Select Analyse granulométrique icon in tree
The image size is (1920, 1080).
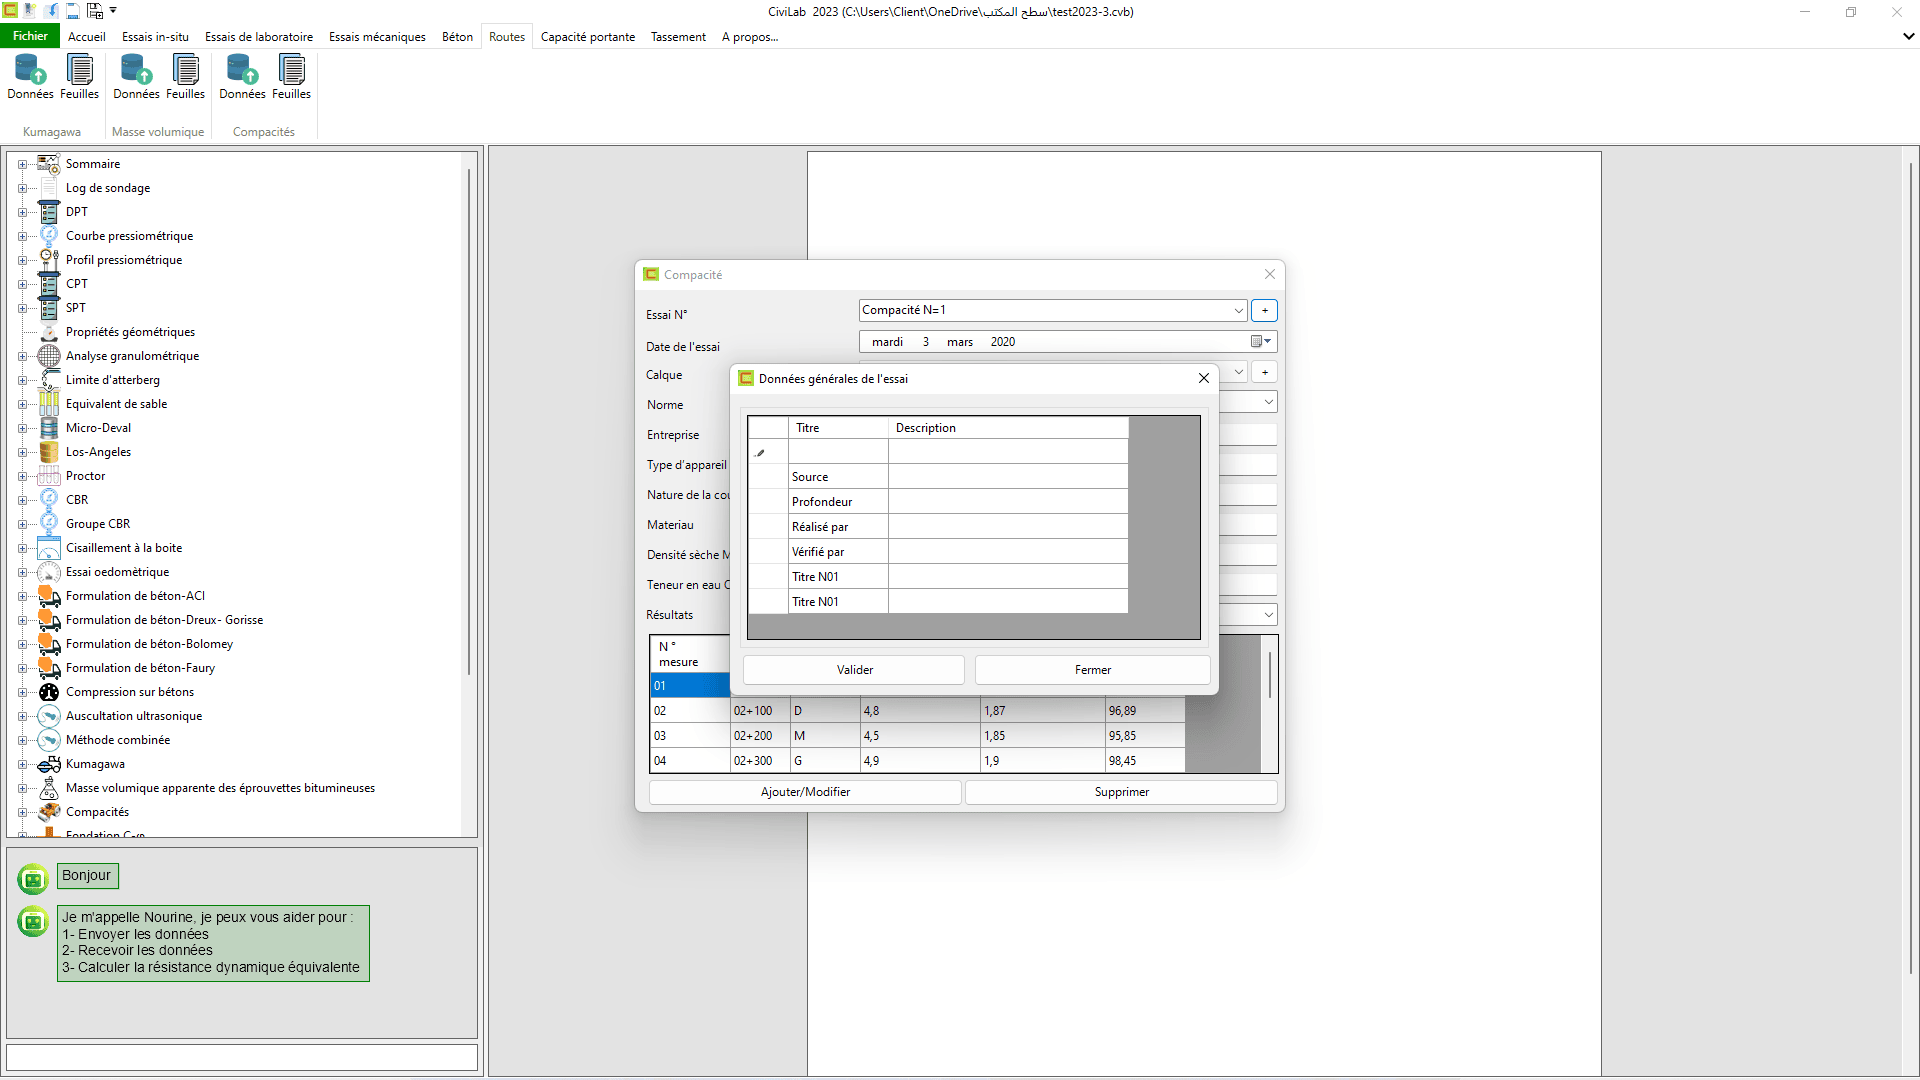[x=49, y=356]
